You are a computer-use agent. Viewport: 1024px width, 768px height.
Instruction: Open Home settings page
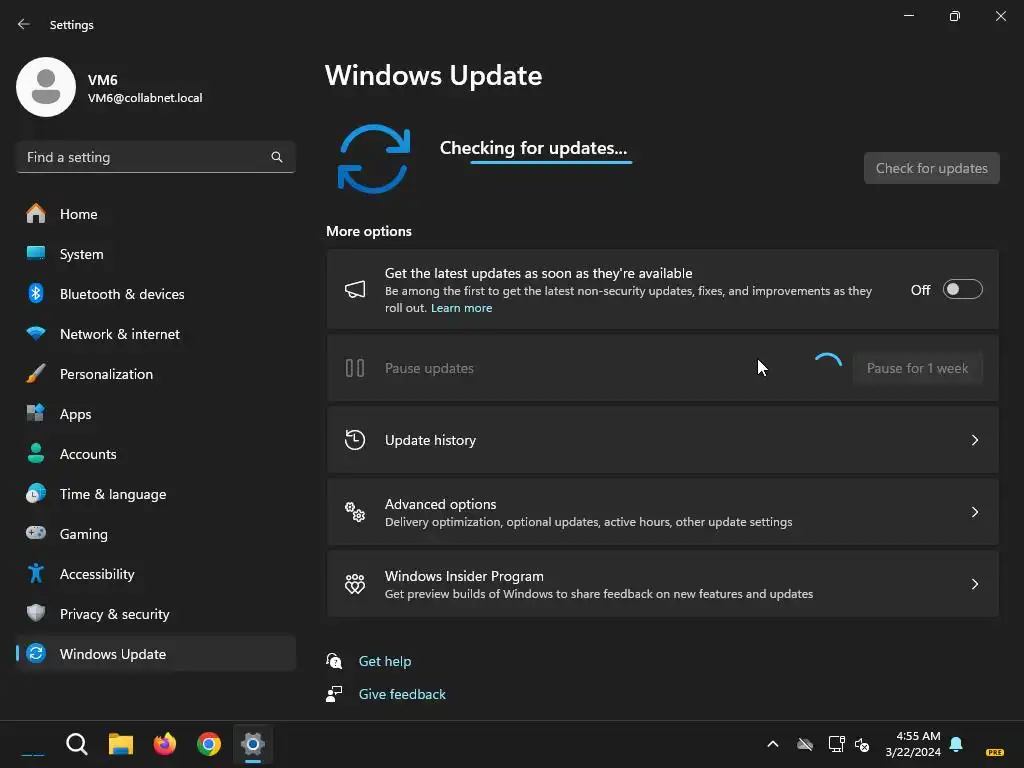click(155, 214)
